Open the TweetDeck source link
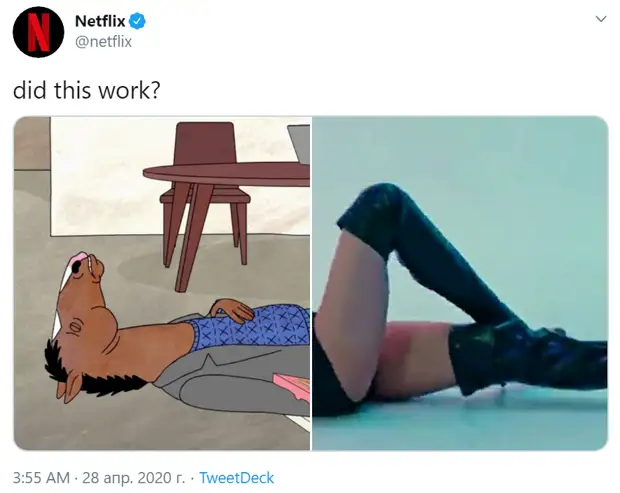Viewport: 620px width, 493px height. (x=236, y=478)
